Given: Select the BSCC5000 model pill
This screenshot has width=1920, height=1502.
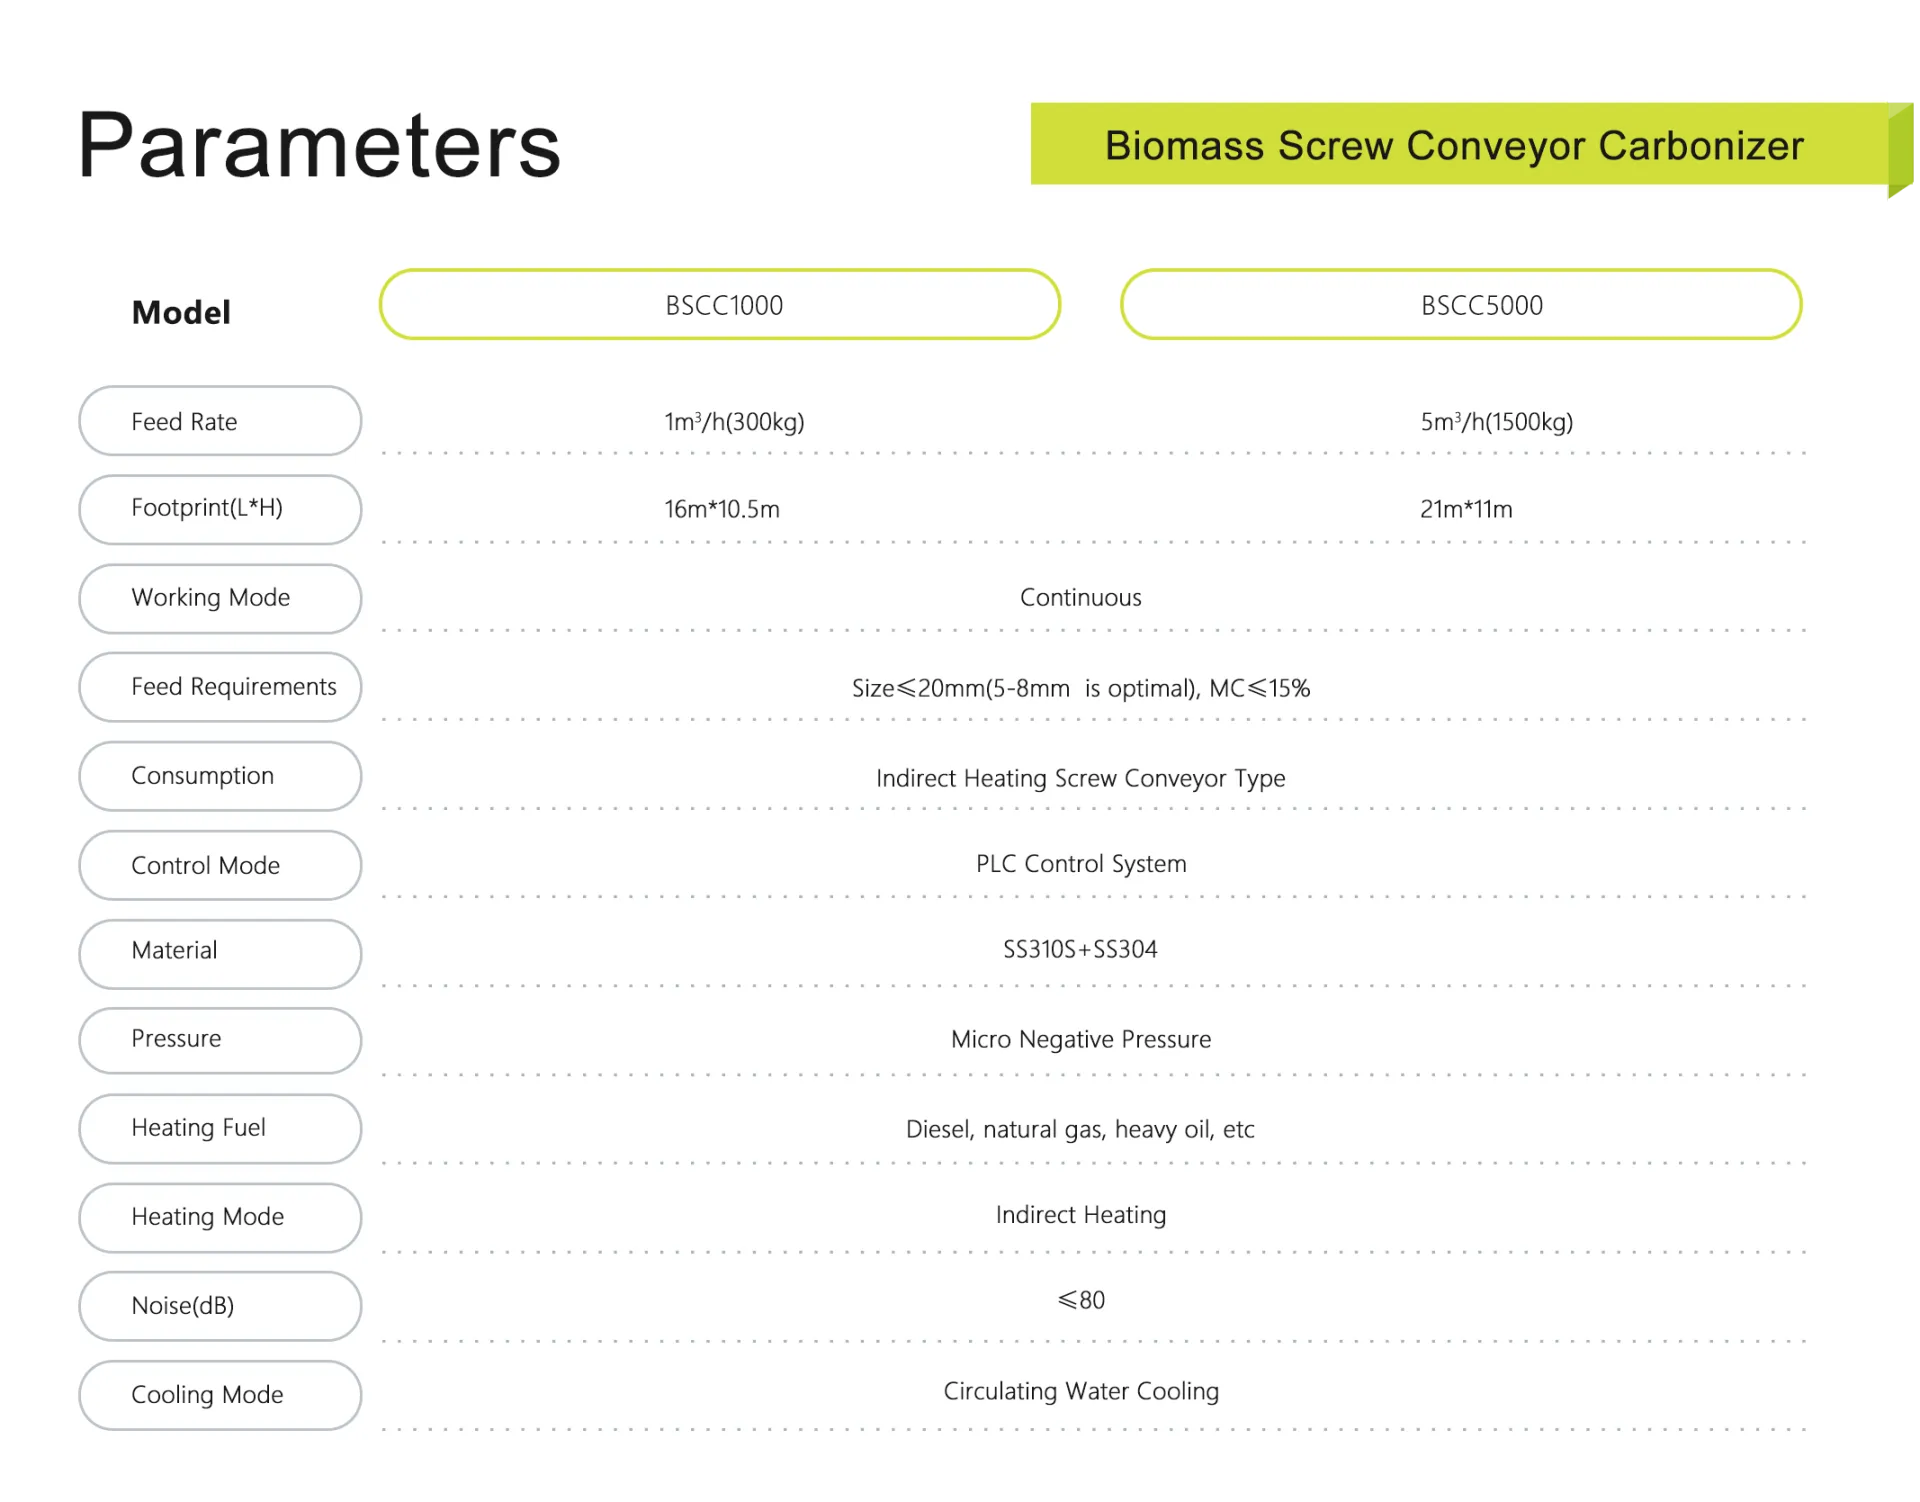Looking at the screenshot, I should 1461,305.
